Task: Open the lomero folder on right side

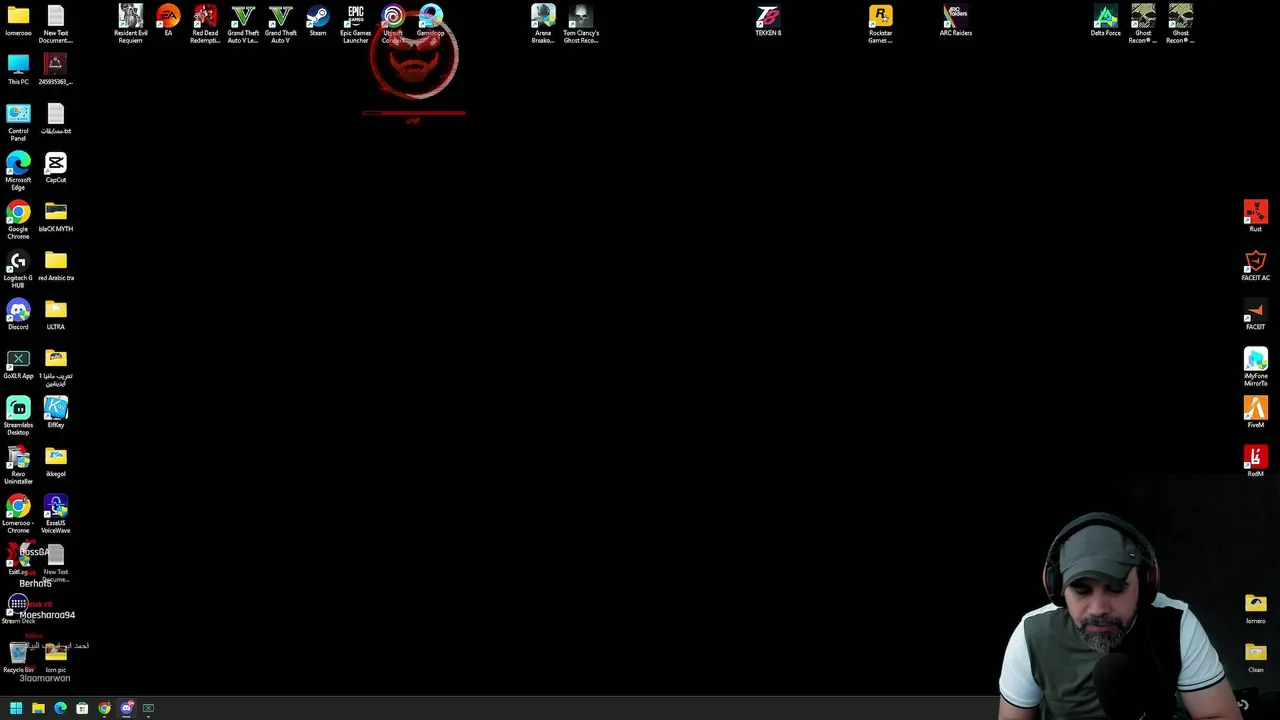Action: pos(1256,609)
